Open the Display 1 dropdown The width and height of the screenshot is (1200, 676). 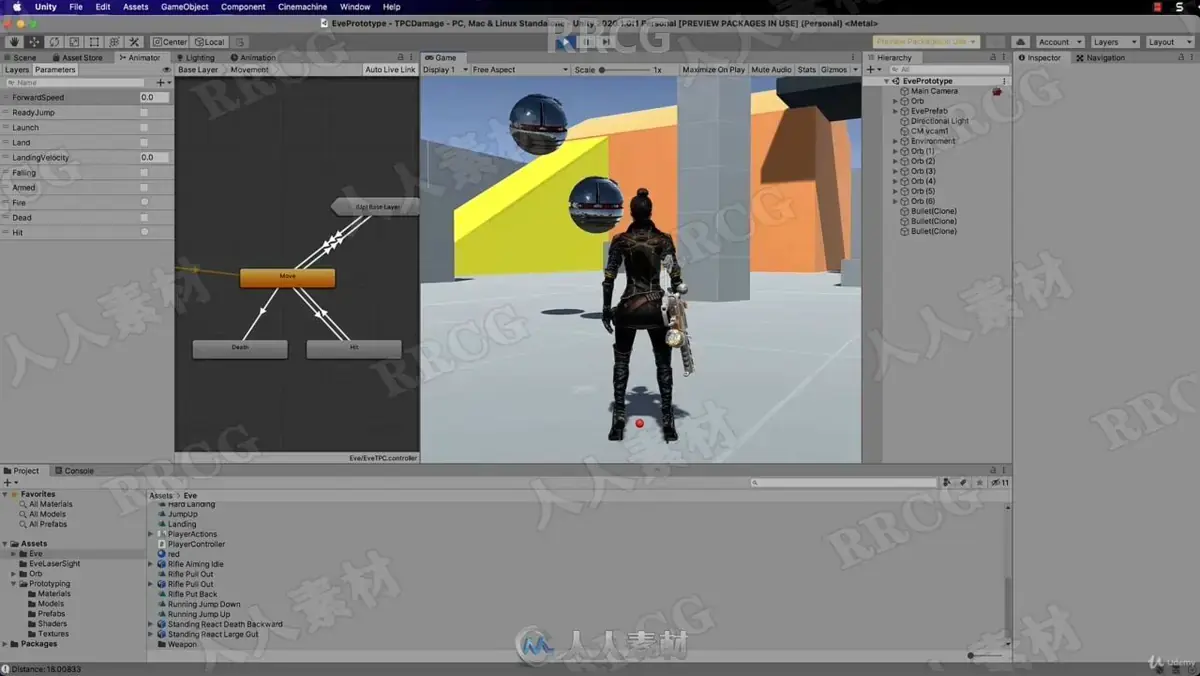[444, 70]
